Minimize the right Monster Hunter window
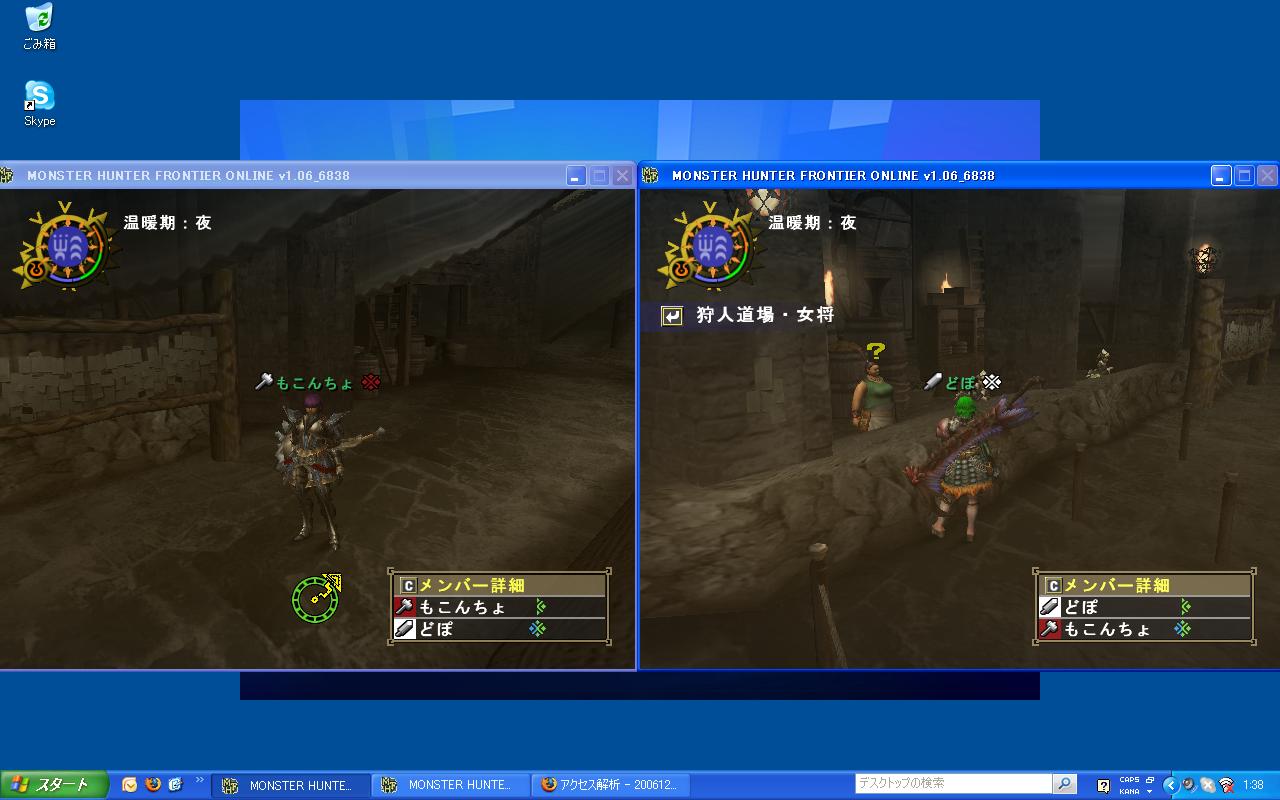The height and width of the screenshot is (800, 1280). [1221, 176]
